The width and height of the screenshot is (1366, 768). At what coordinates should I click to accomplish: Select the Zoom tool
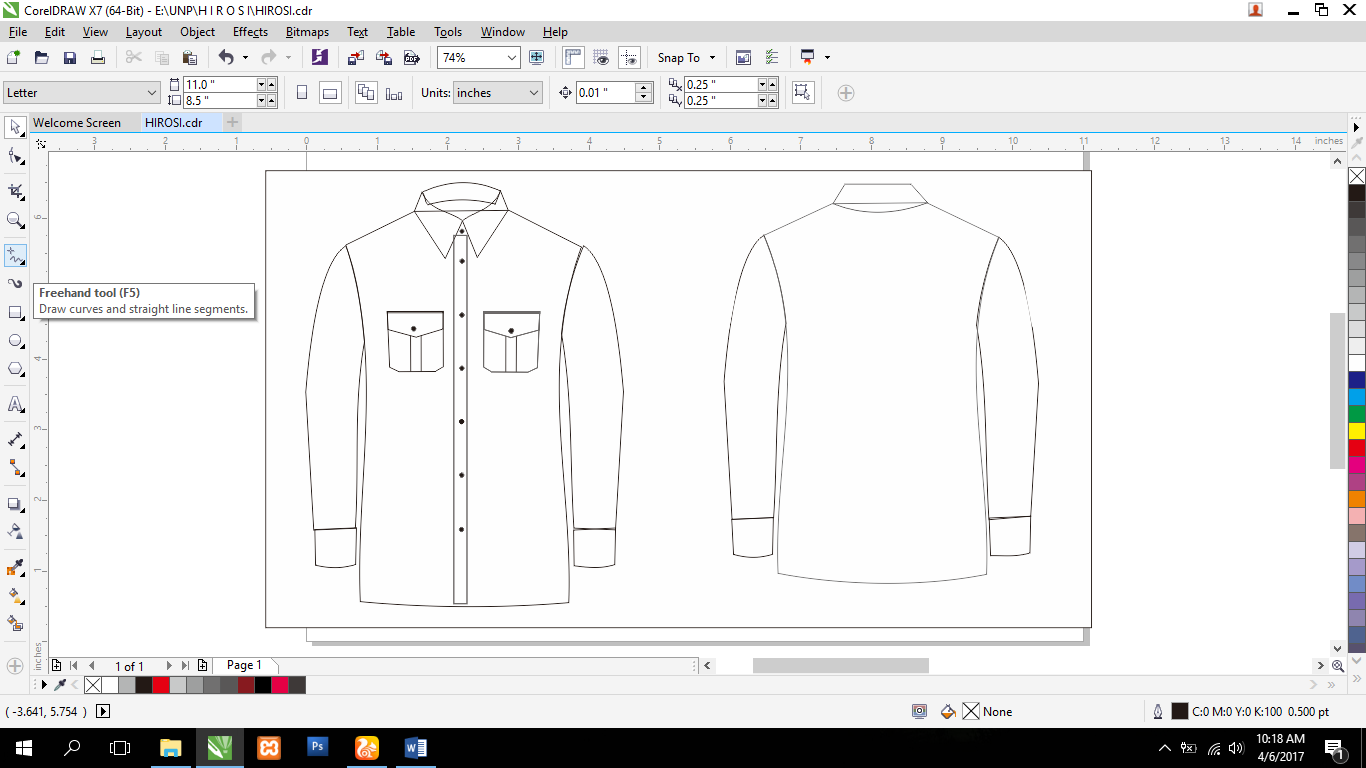point(14,221)
